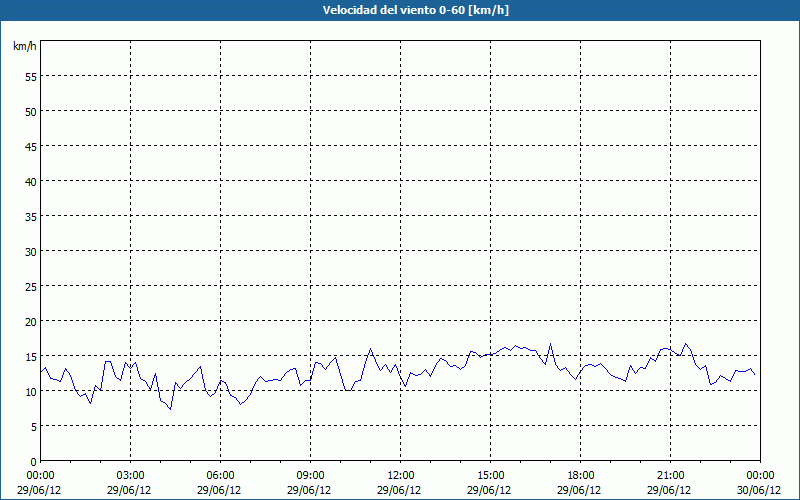This screenshot has height=500, width=800.
Task: Click the chart title 'Velocidad del viento 0-60 [km/h]'
Action: tap(416, 10)
